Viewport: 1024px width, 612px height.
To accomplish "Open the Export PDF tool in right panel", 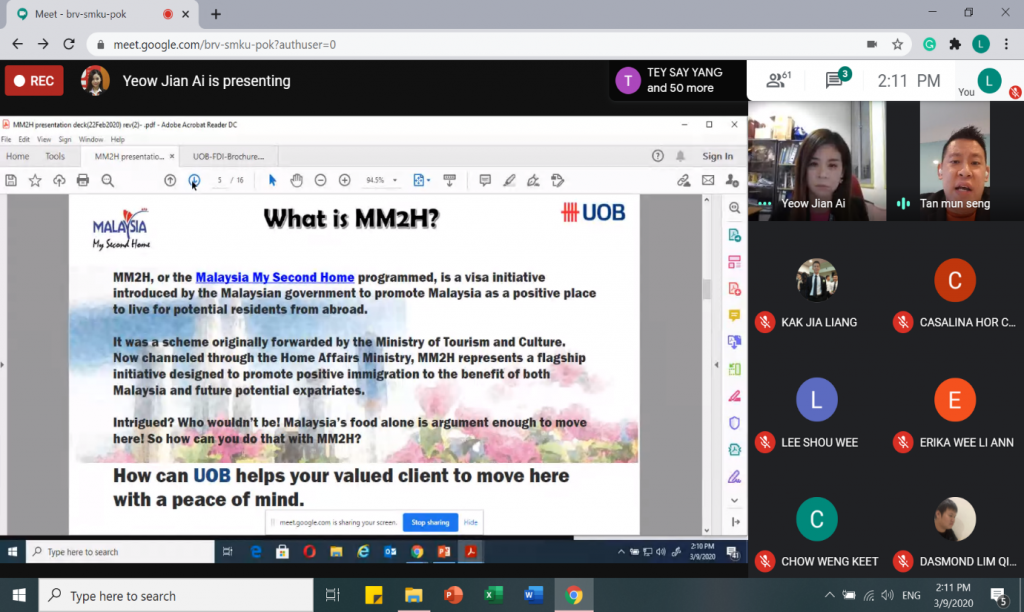I will (735, 235).
